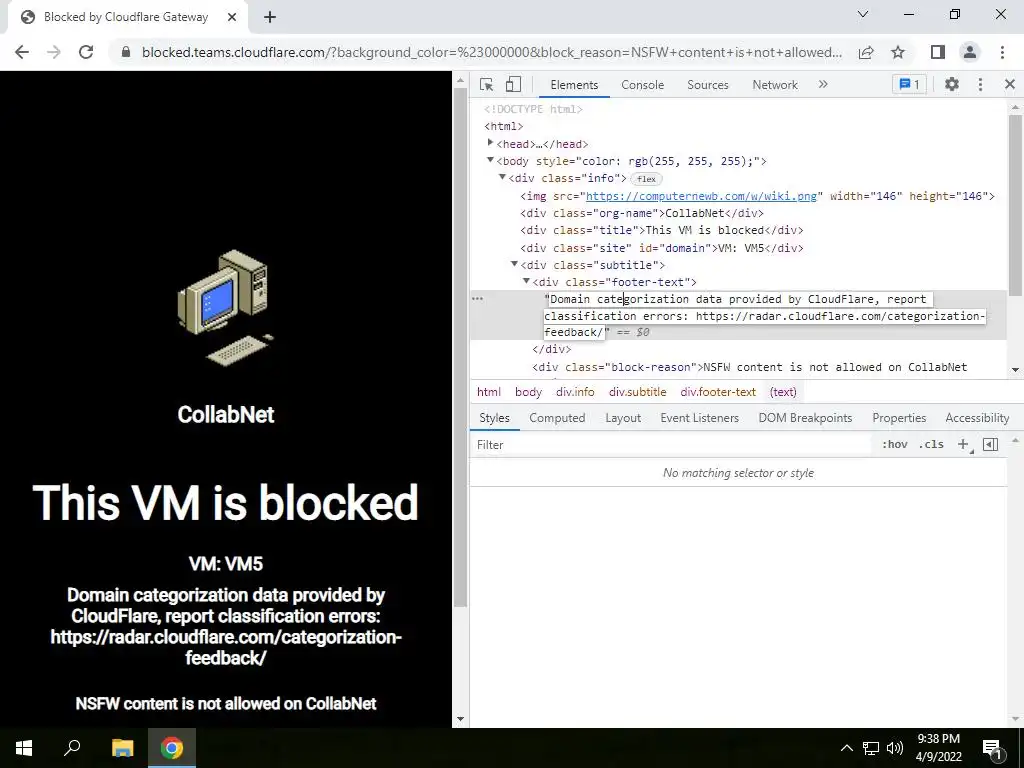Select the (text) breadcrumb
This screenshot has height=768, width=1024.
click(x=783, y=392)
